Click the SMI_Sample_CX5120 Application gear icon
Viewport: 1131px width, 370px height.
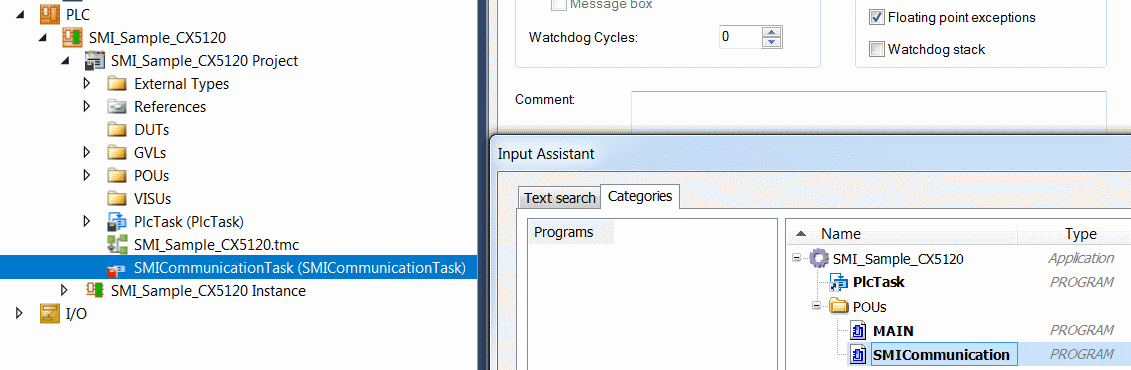(x=819, y=258)
